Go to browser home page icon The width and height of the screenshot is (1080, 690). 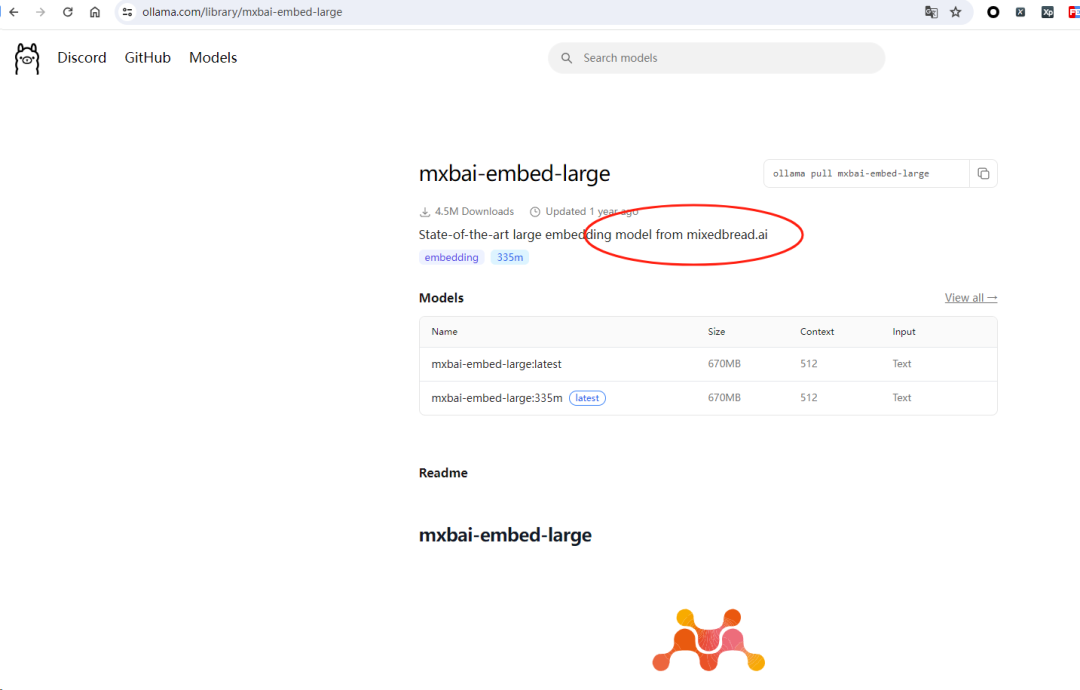tap(95, 12)
